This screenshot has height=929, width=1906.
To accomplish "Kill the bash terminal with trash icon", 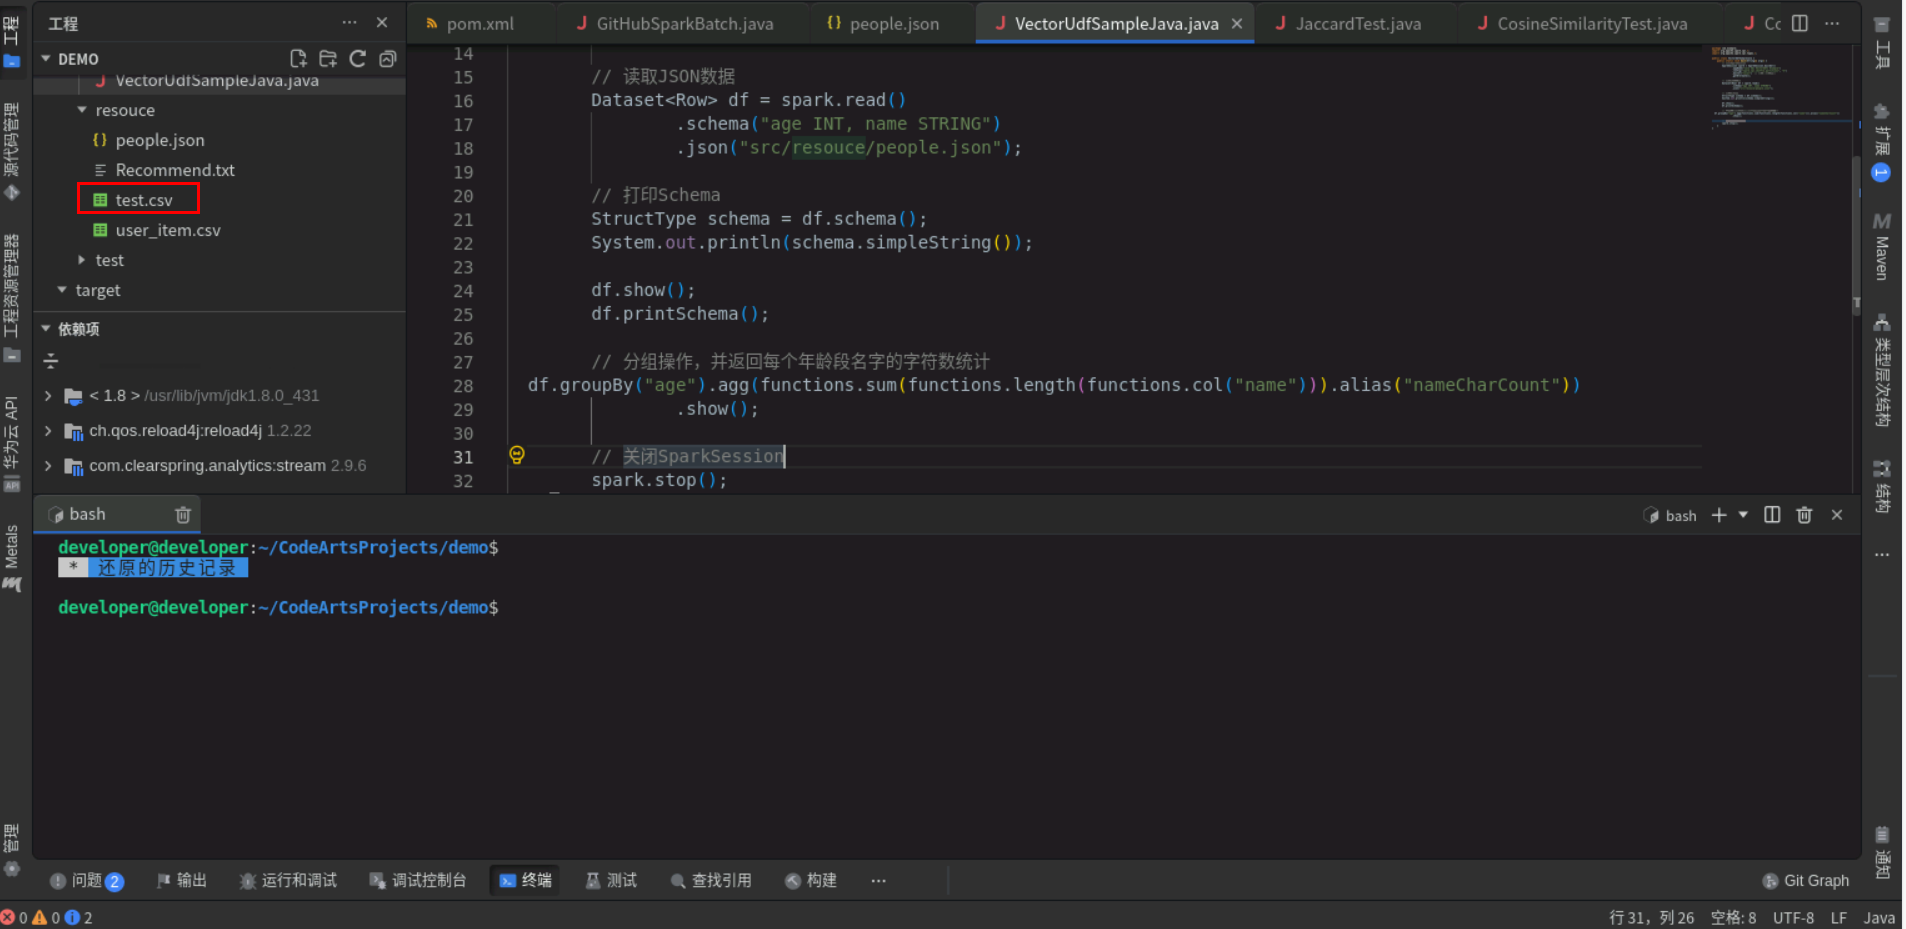I will coord(1804,515).
